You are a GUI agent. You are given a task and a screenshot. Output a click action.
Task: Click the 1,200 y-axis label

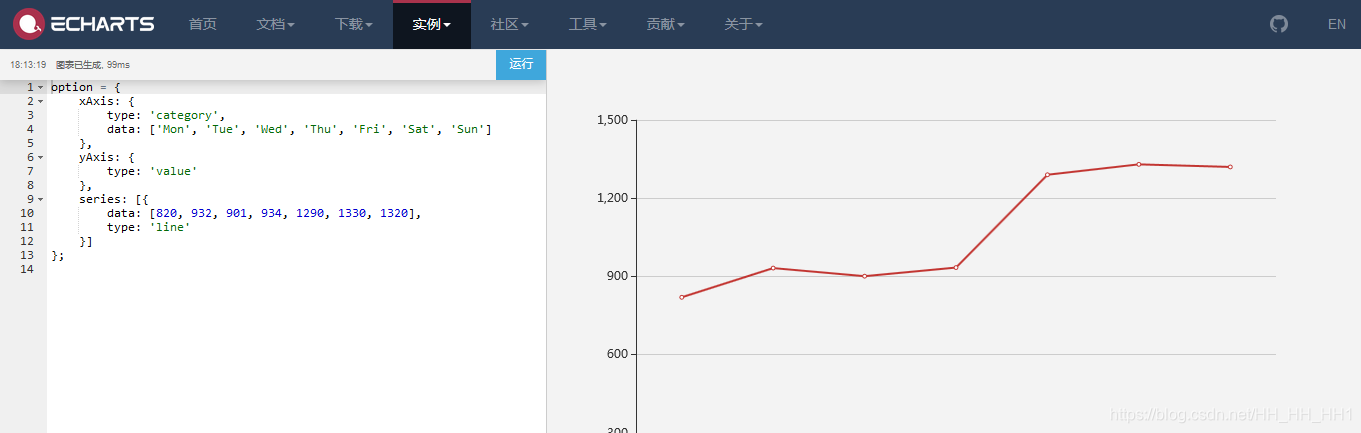coord(612,198)
